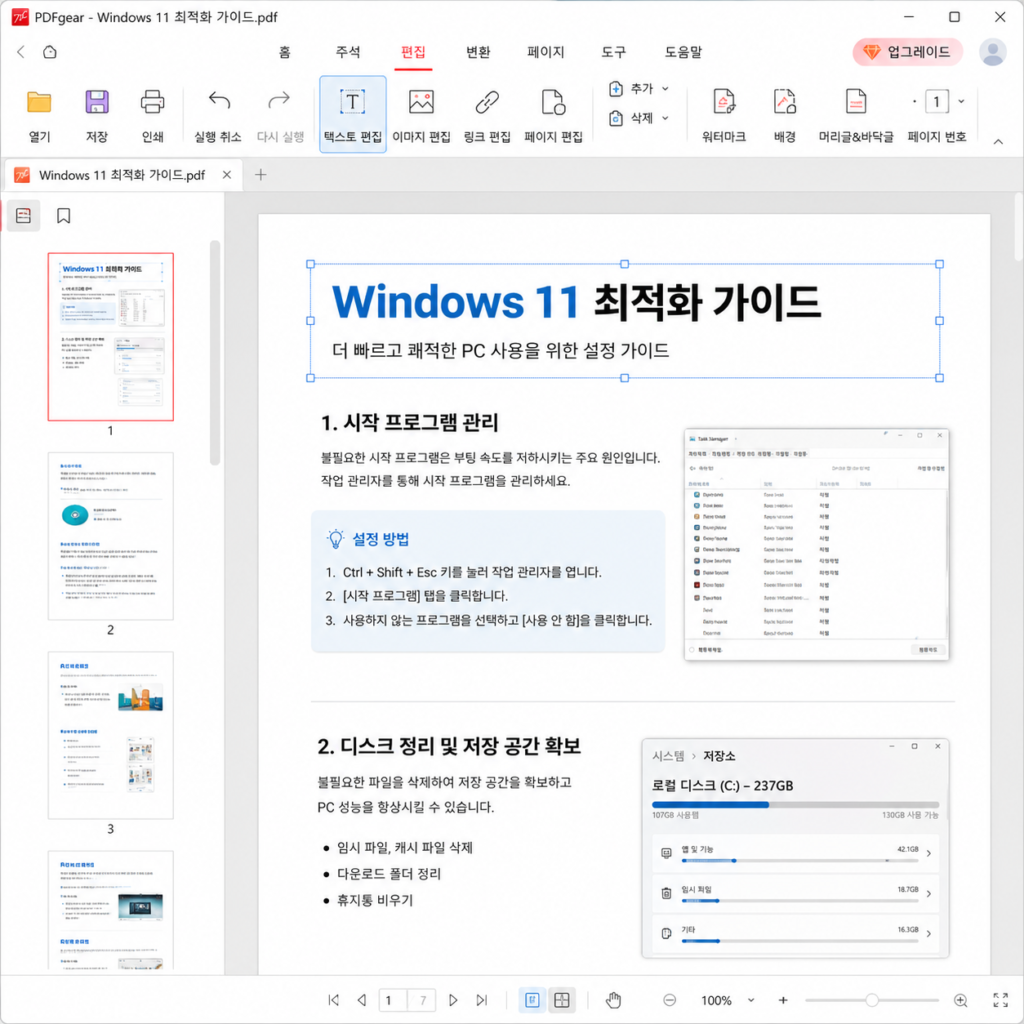Go to the next page icon
Screen dimensions: 1024x1024
pyautogui.click(x=453, y=1000)
